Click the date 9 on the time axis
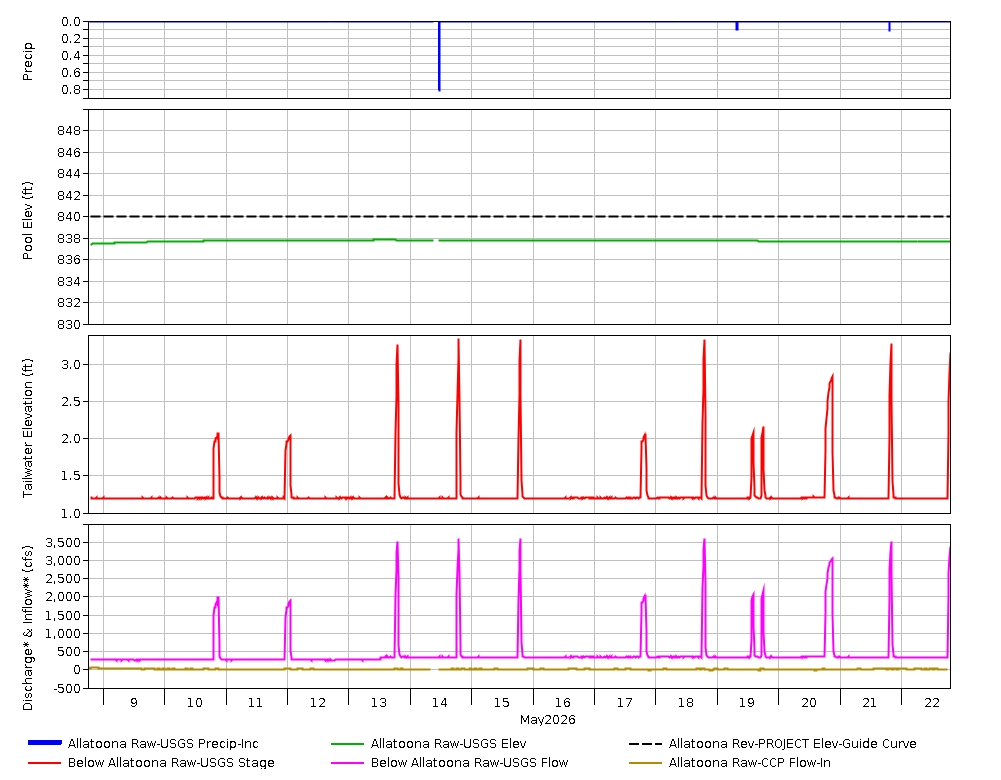 (x=133, y=703)
